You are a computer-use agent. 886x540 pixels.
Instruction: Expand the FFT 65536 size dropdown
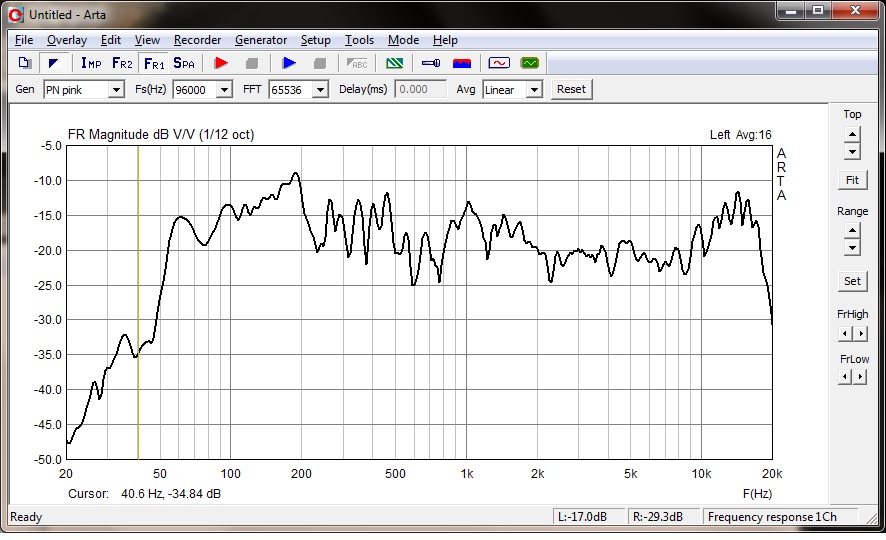(320, 90)
